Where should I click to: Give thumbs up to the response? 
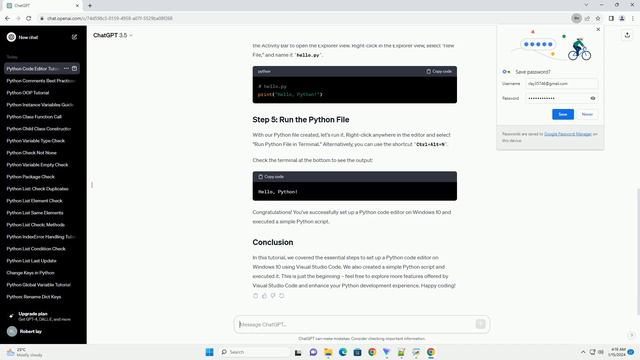pos(264,296)
